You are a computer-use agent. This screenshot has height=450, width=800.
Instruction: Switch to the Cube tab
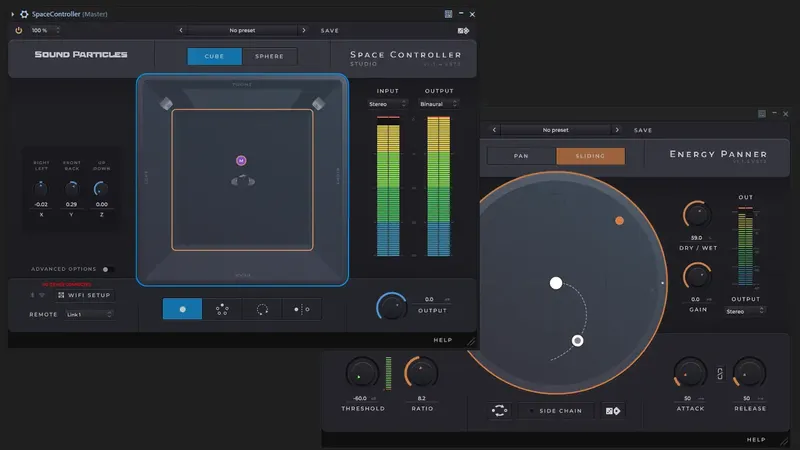tap(214, 56)
